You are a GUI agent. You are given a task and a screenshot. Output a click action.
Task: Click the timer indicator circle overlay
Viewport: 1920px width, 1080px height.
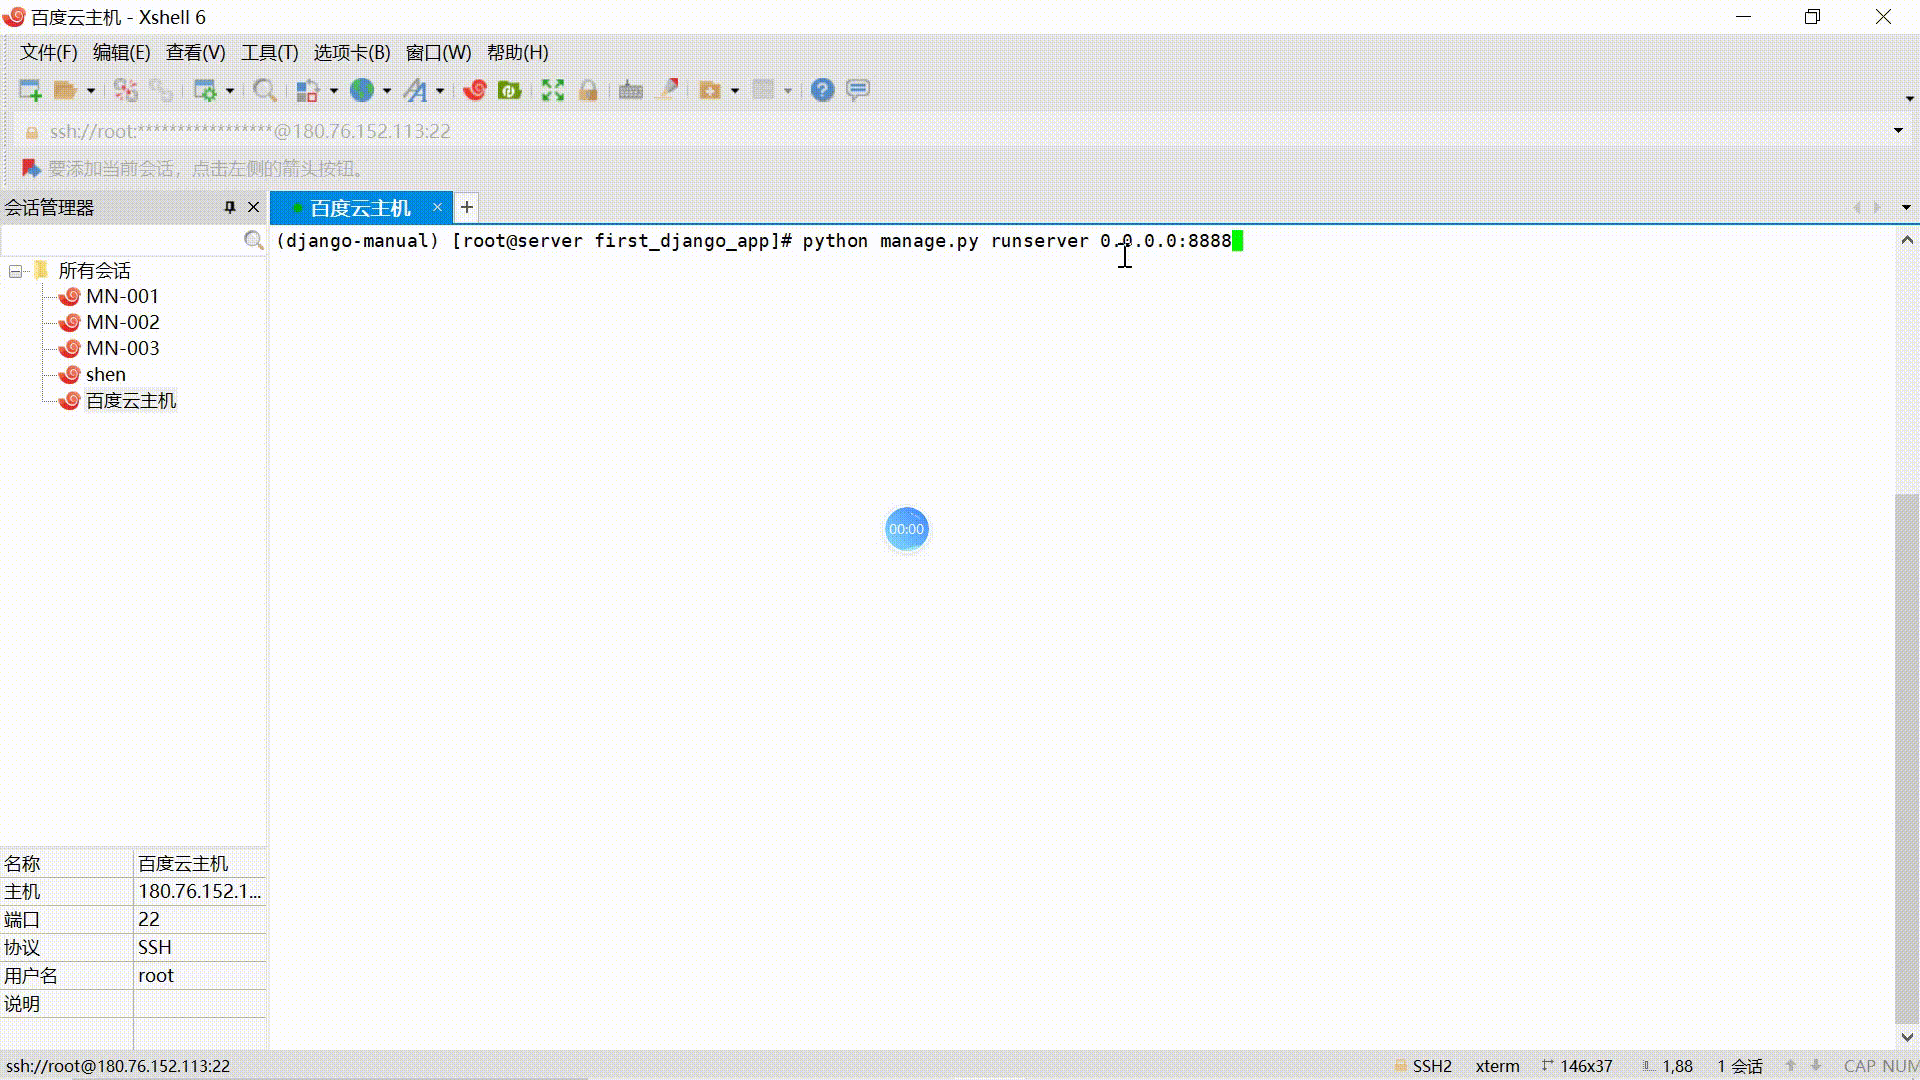coord(906,527)
